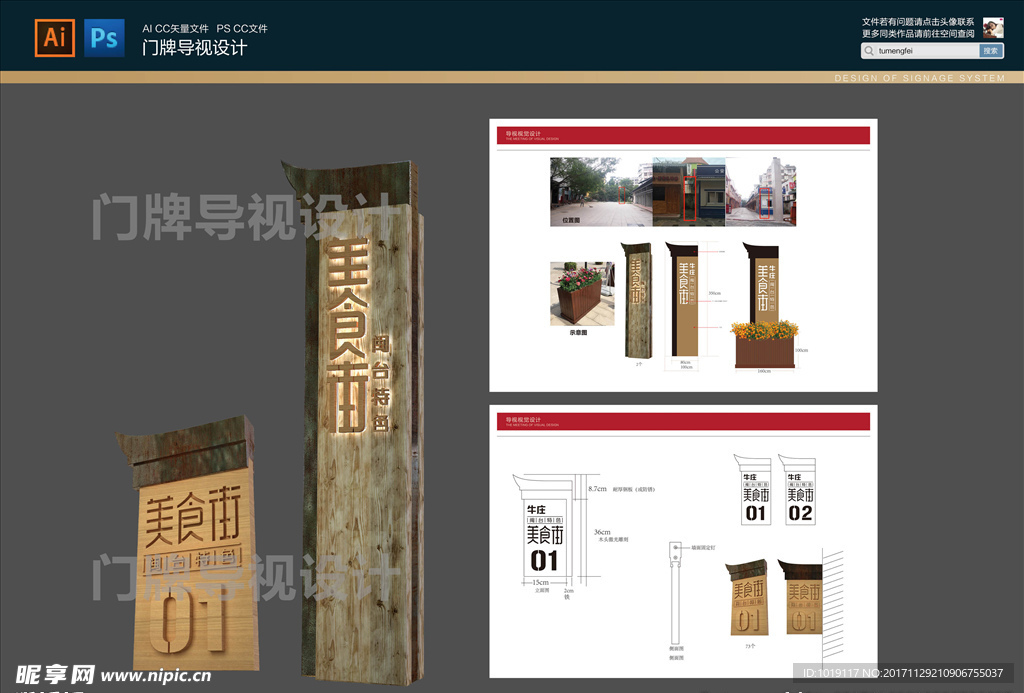Screen dimensions: 1024x693
Task: Click the AI CC矢量文件 label text
Action: click(175, 29)
